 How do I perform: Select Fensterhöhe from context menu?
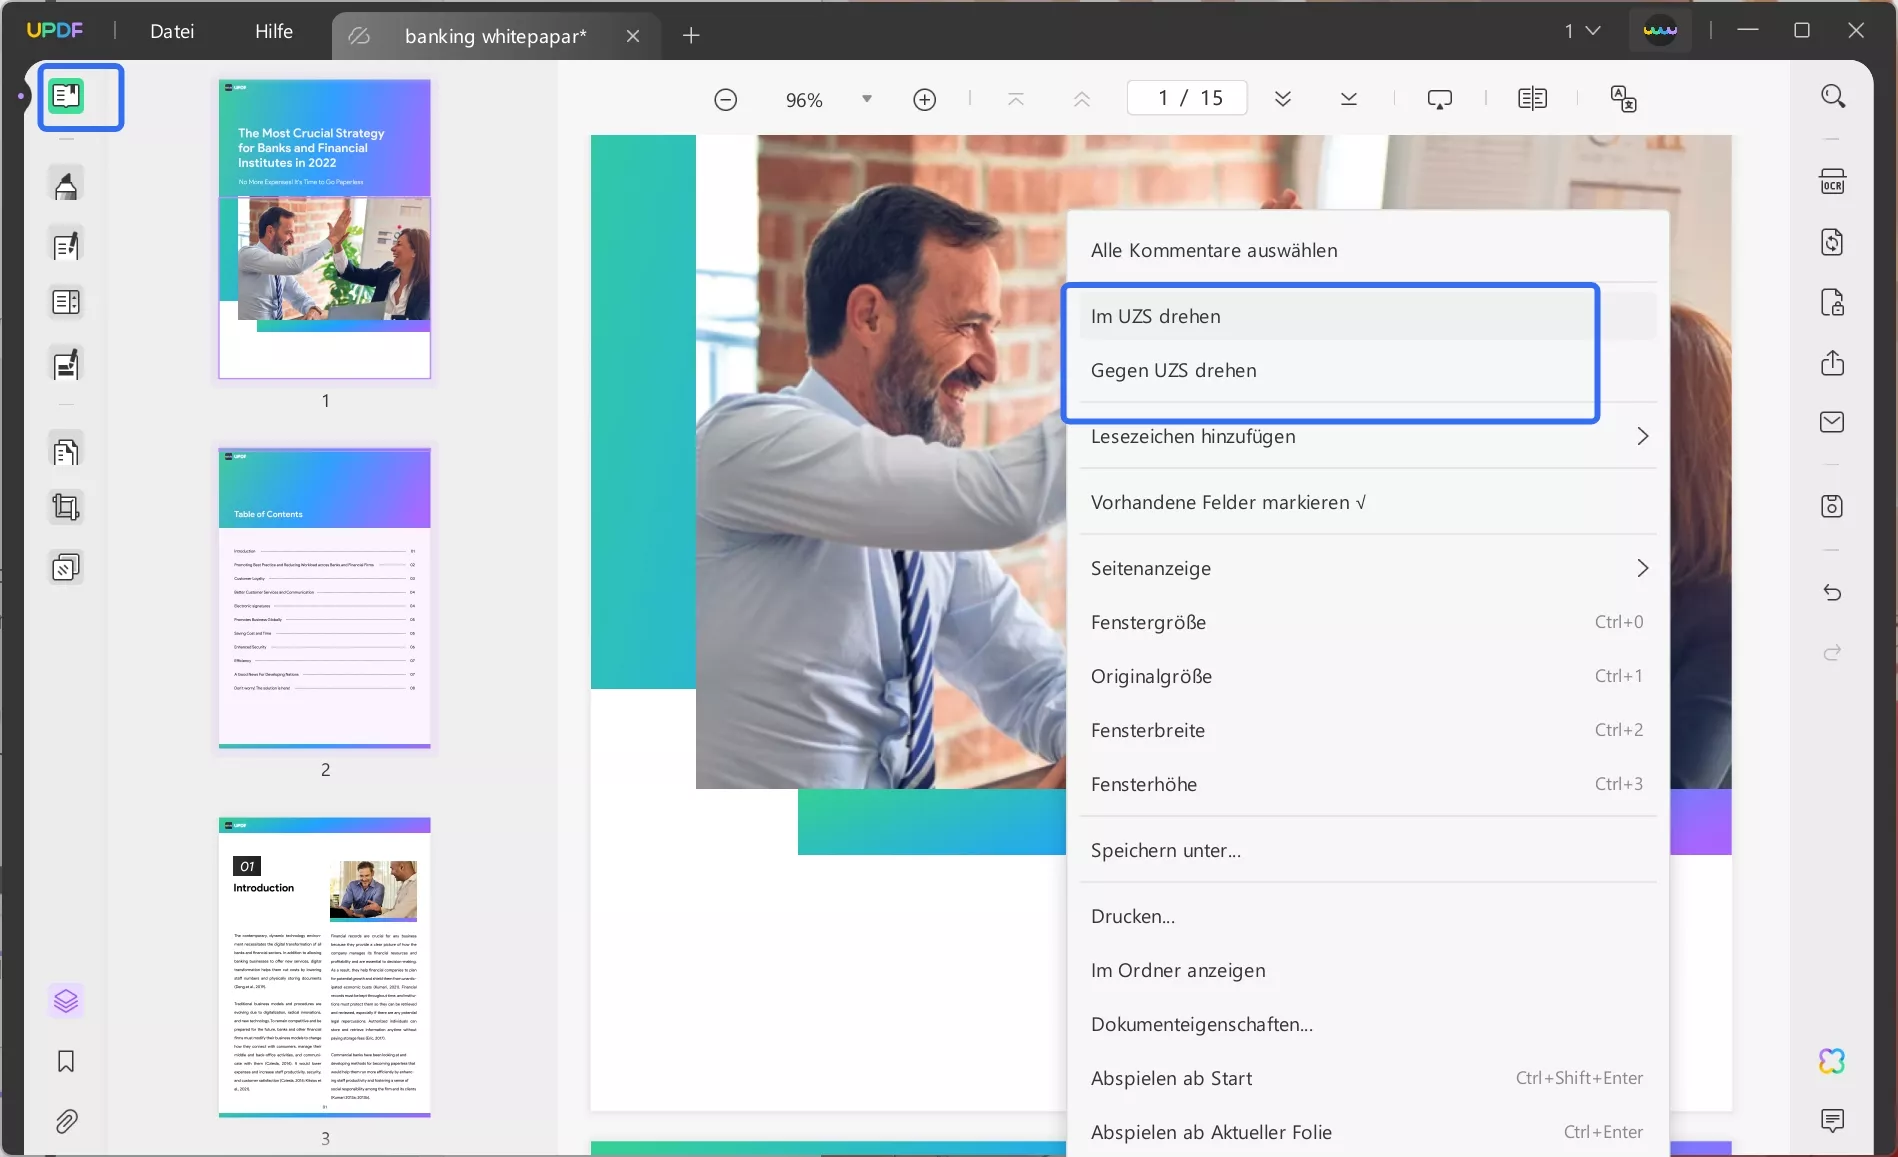click(1368, 784)
